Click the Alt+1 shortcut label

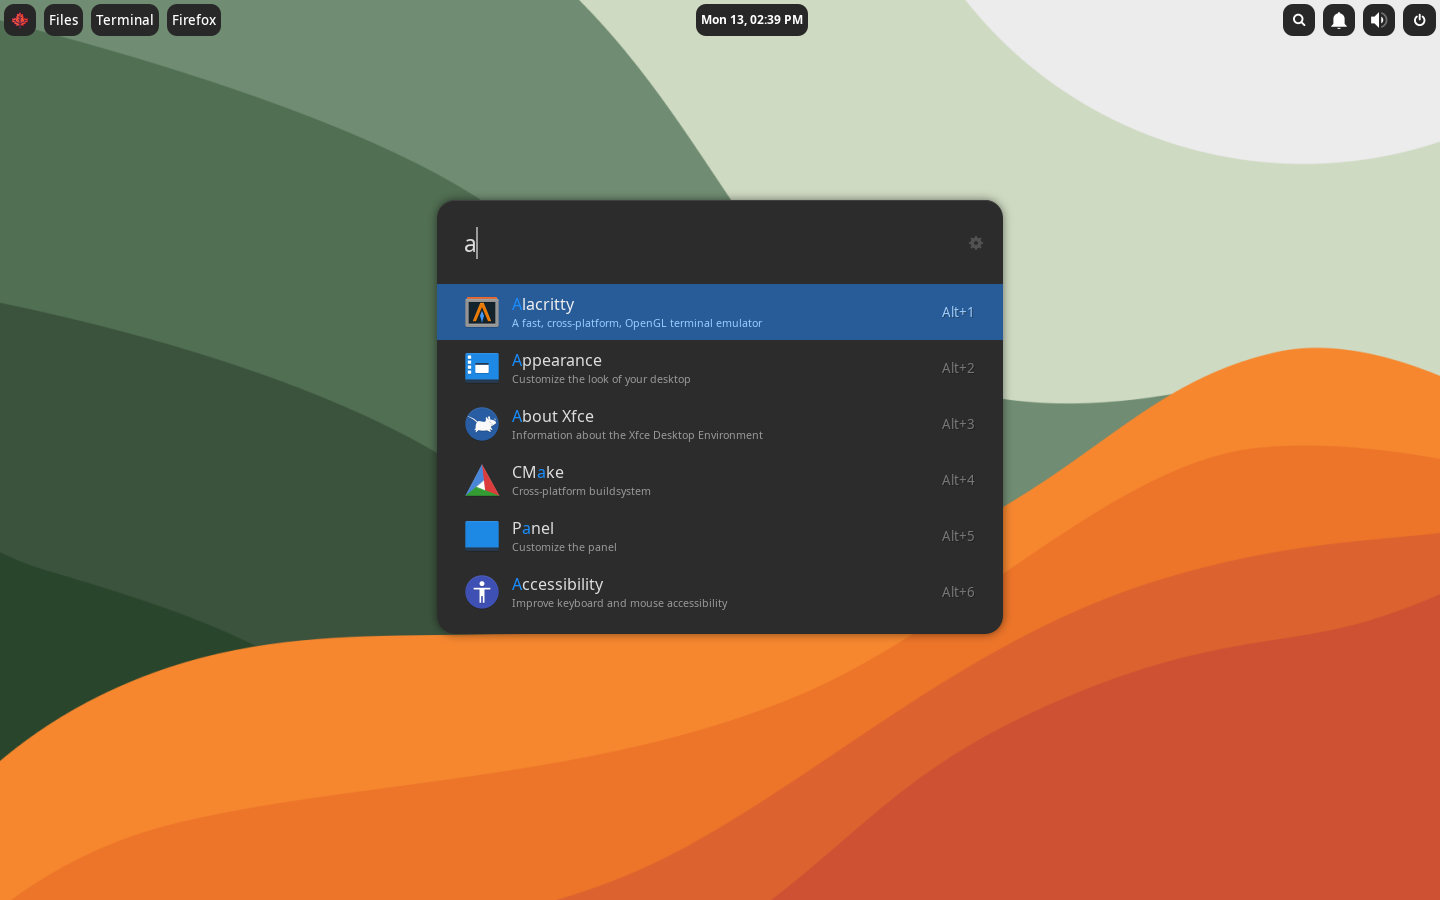pos(958,312)
